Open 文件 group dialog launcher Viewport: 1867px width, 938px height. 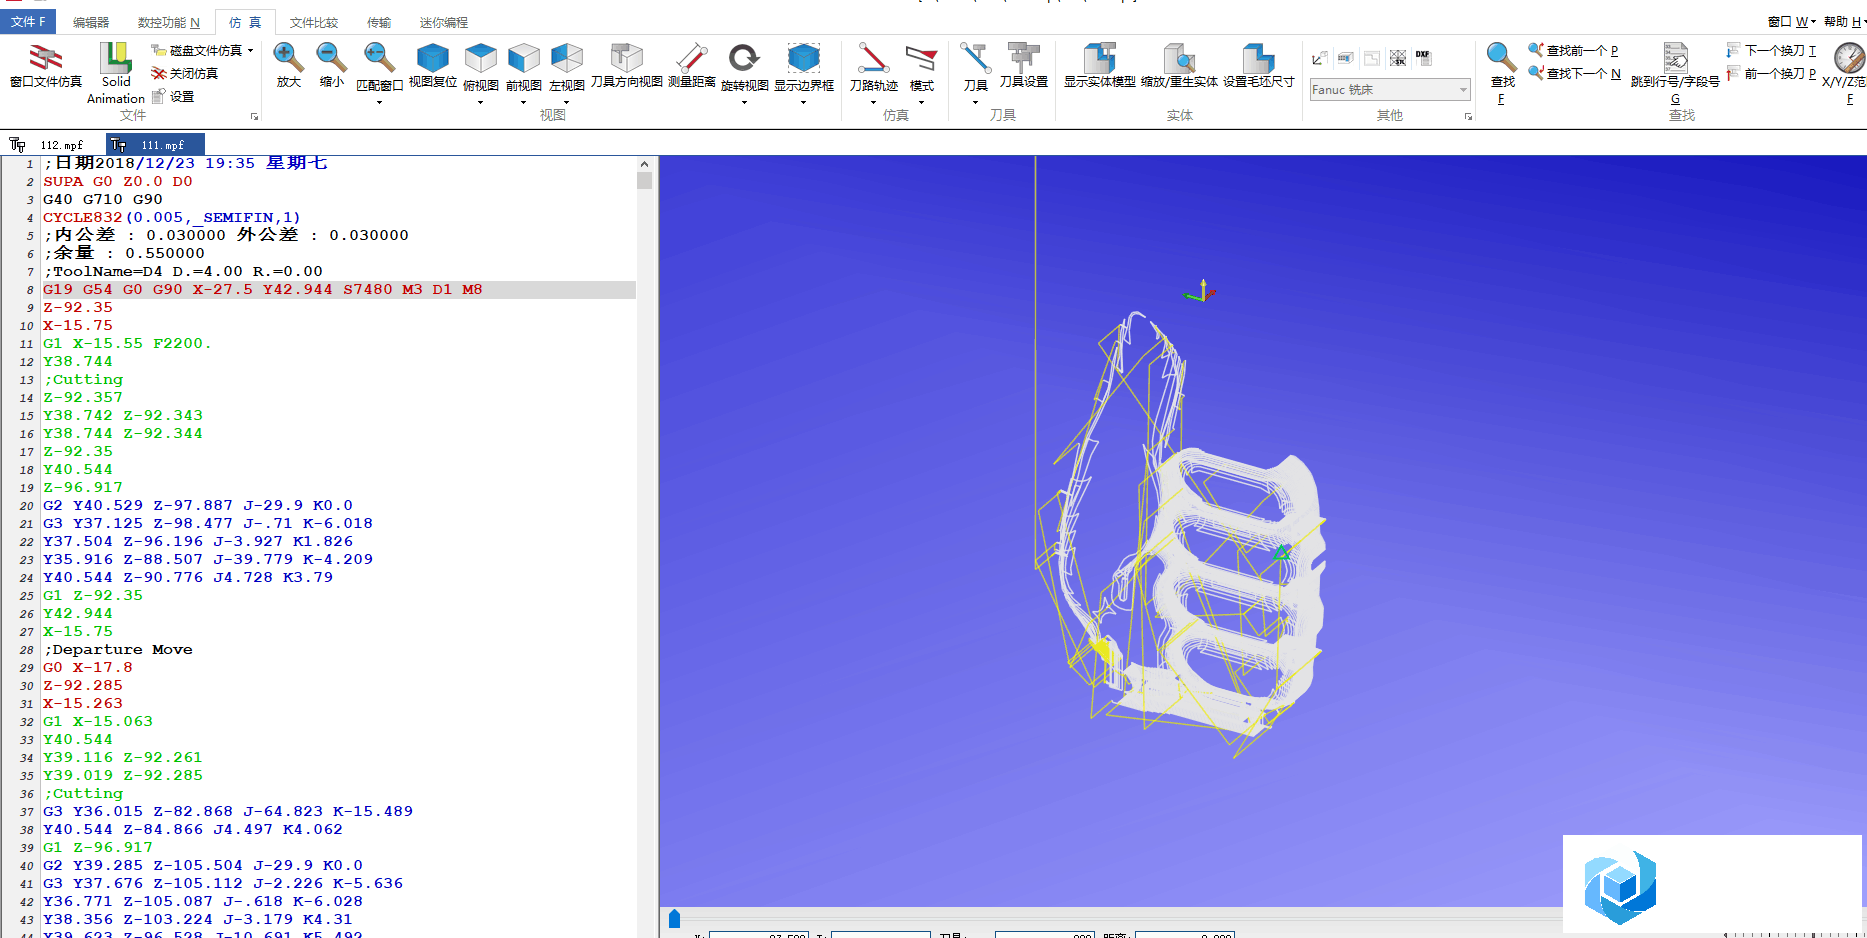coord(254,117)
